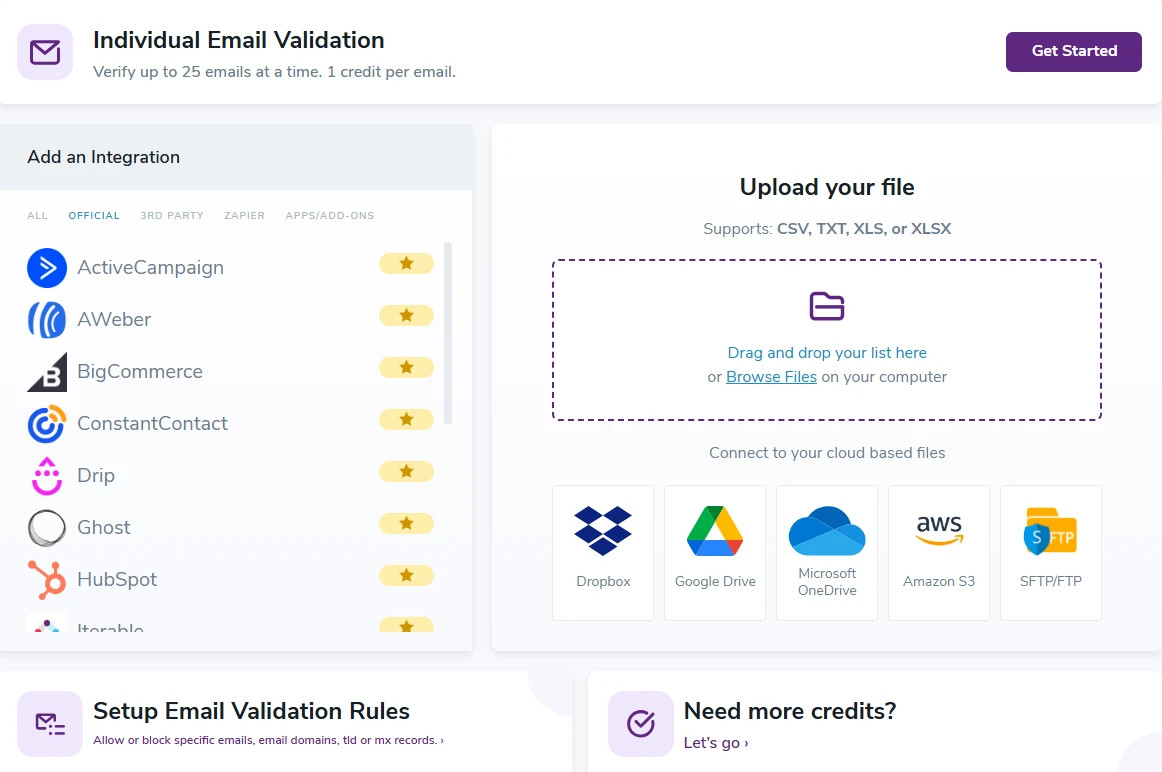1162x772 pixels.
Task: Click the Browse Files link
Action: (x=771, y=377)
